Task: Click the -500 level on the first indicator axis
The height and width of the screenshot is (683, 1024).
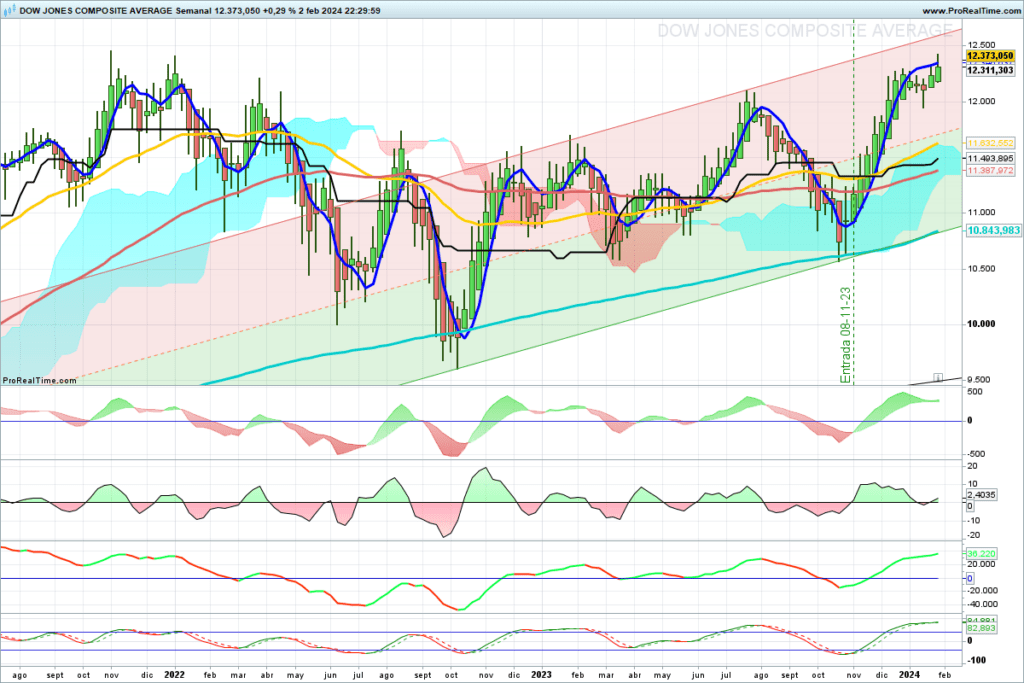Action: (x=976, y=454)
